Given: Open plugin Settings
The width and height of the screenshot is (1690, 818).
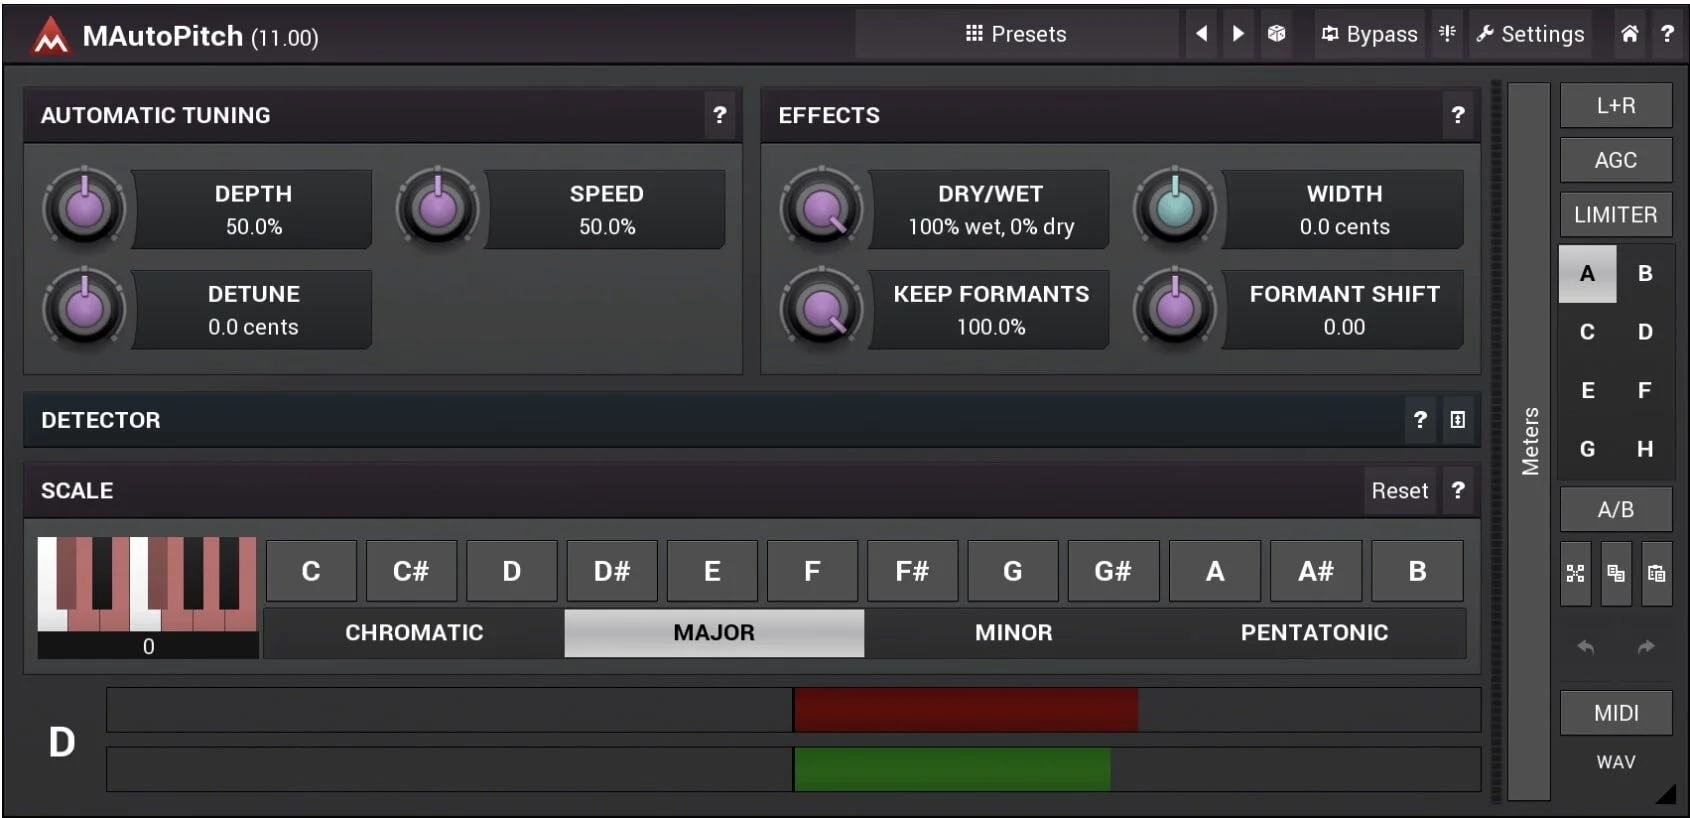Looking at the screenshot, I should (1530, 34).
